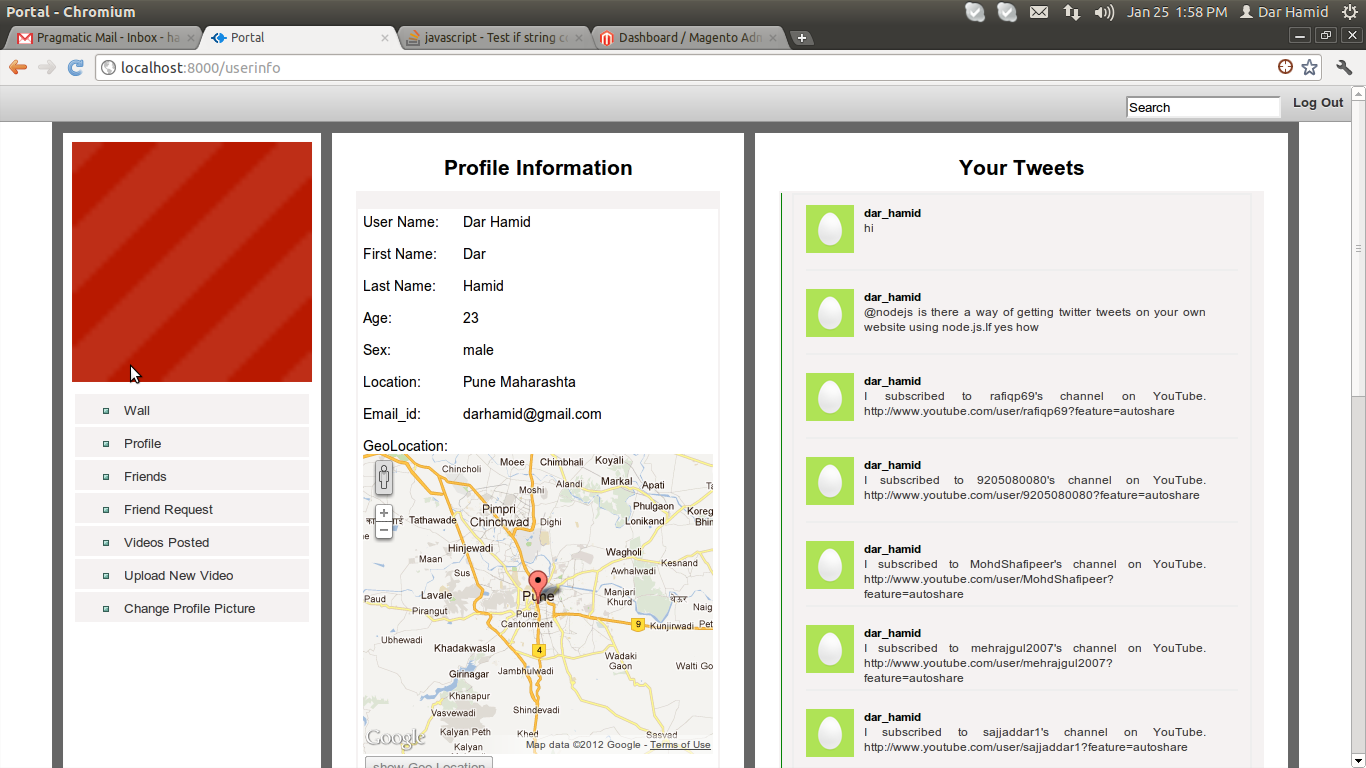Click the dar_hamid username above the 'hi' tweet

(x=892, y=213)
